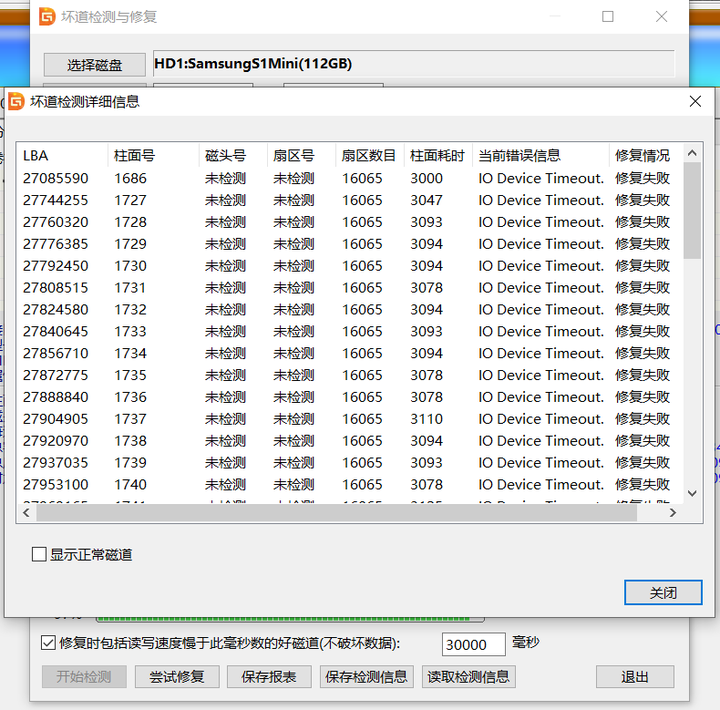
Task: Click the vertical scrollbar thumb
Action: pyautogui.click(x=692, y=210)
